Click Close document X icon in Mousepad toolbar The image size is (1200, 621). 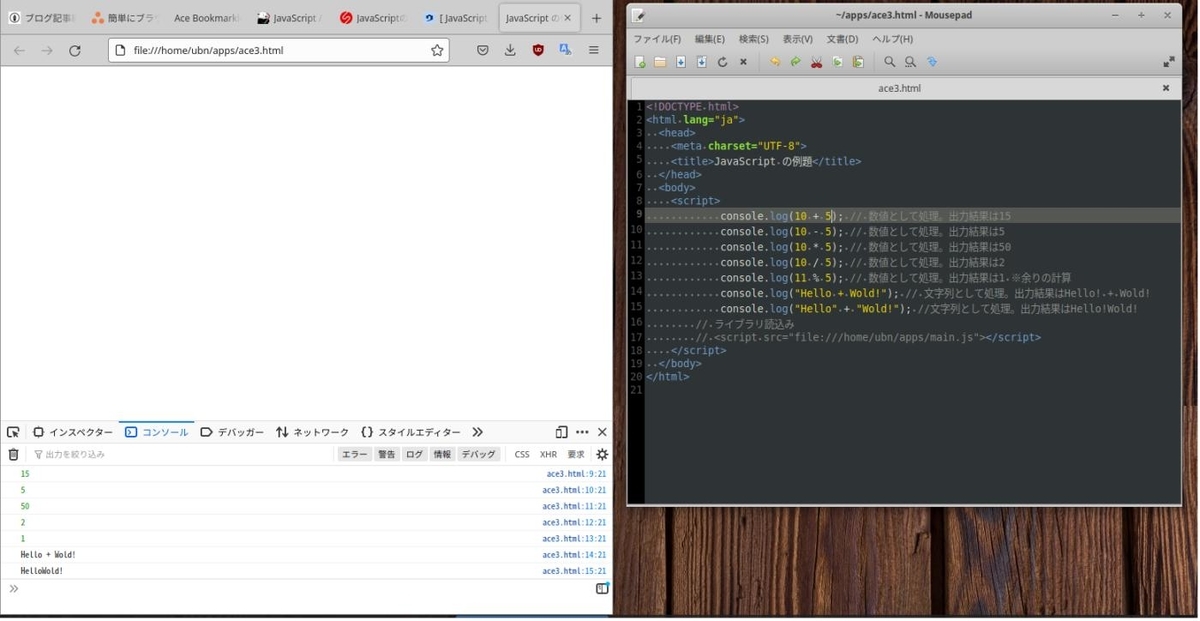click(743, 62)
